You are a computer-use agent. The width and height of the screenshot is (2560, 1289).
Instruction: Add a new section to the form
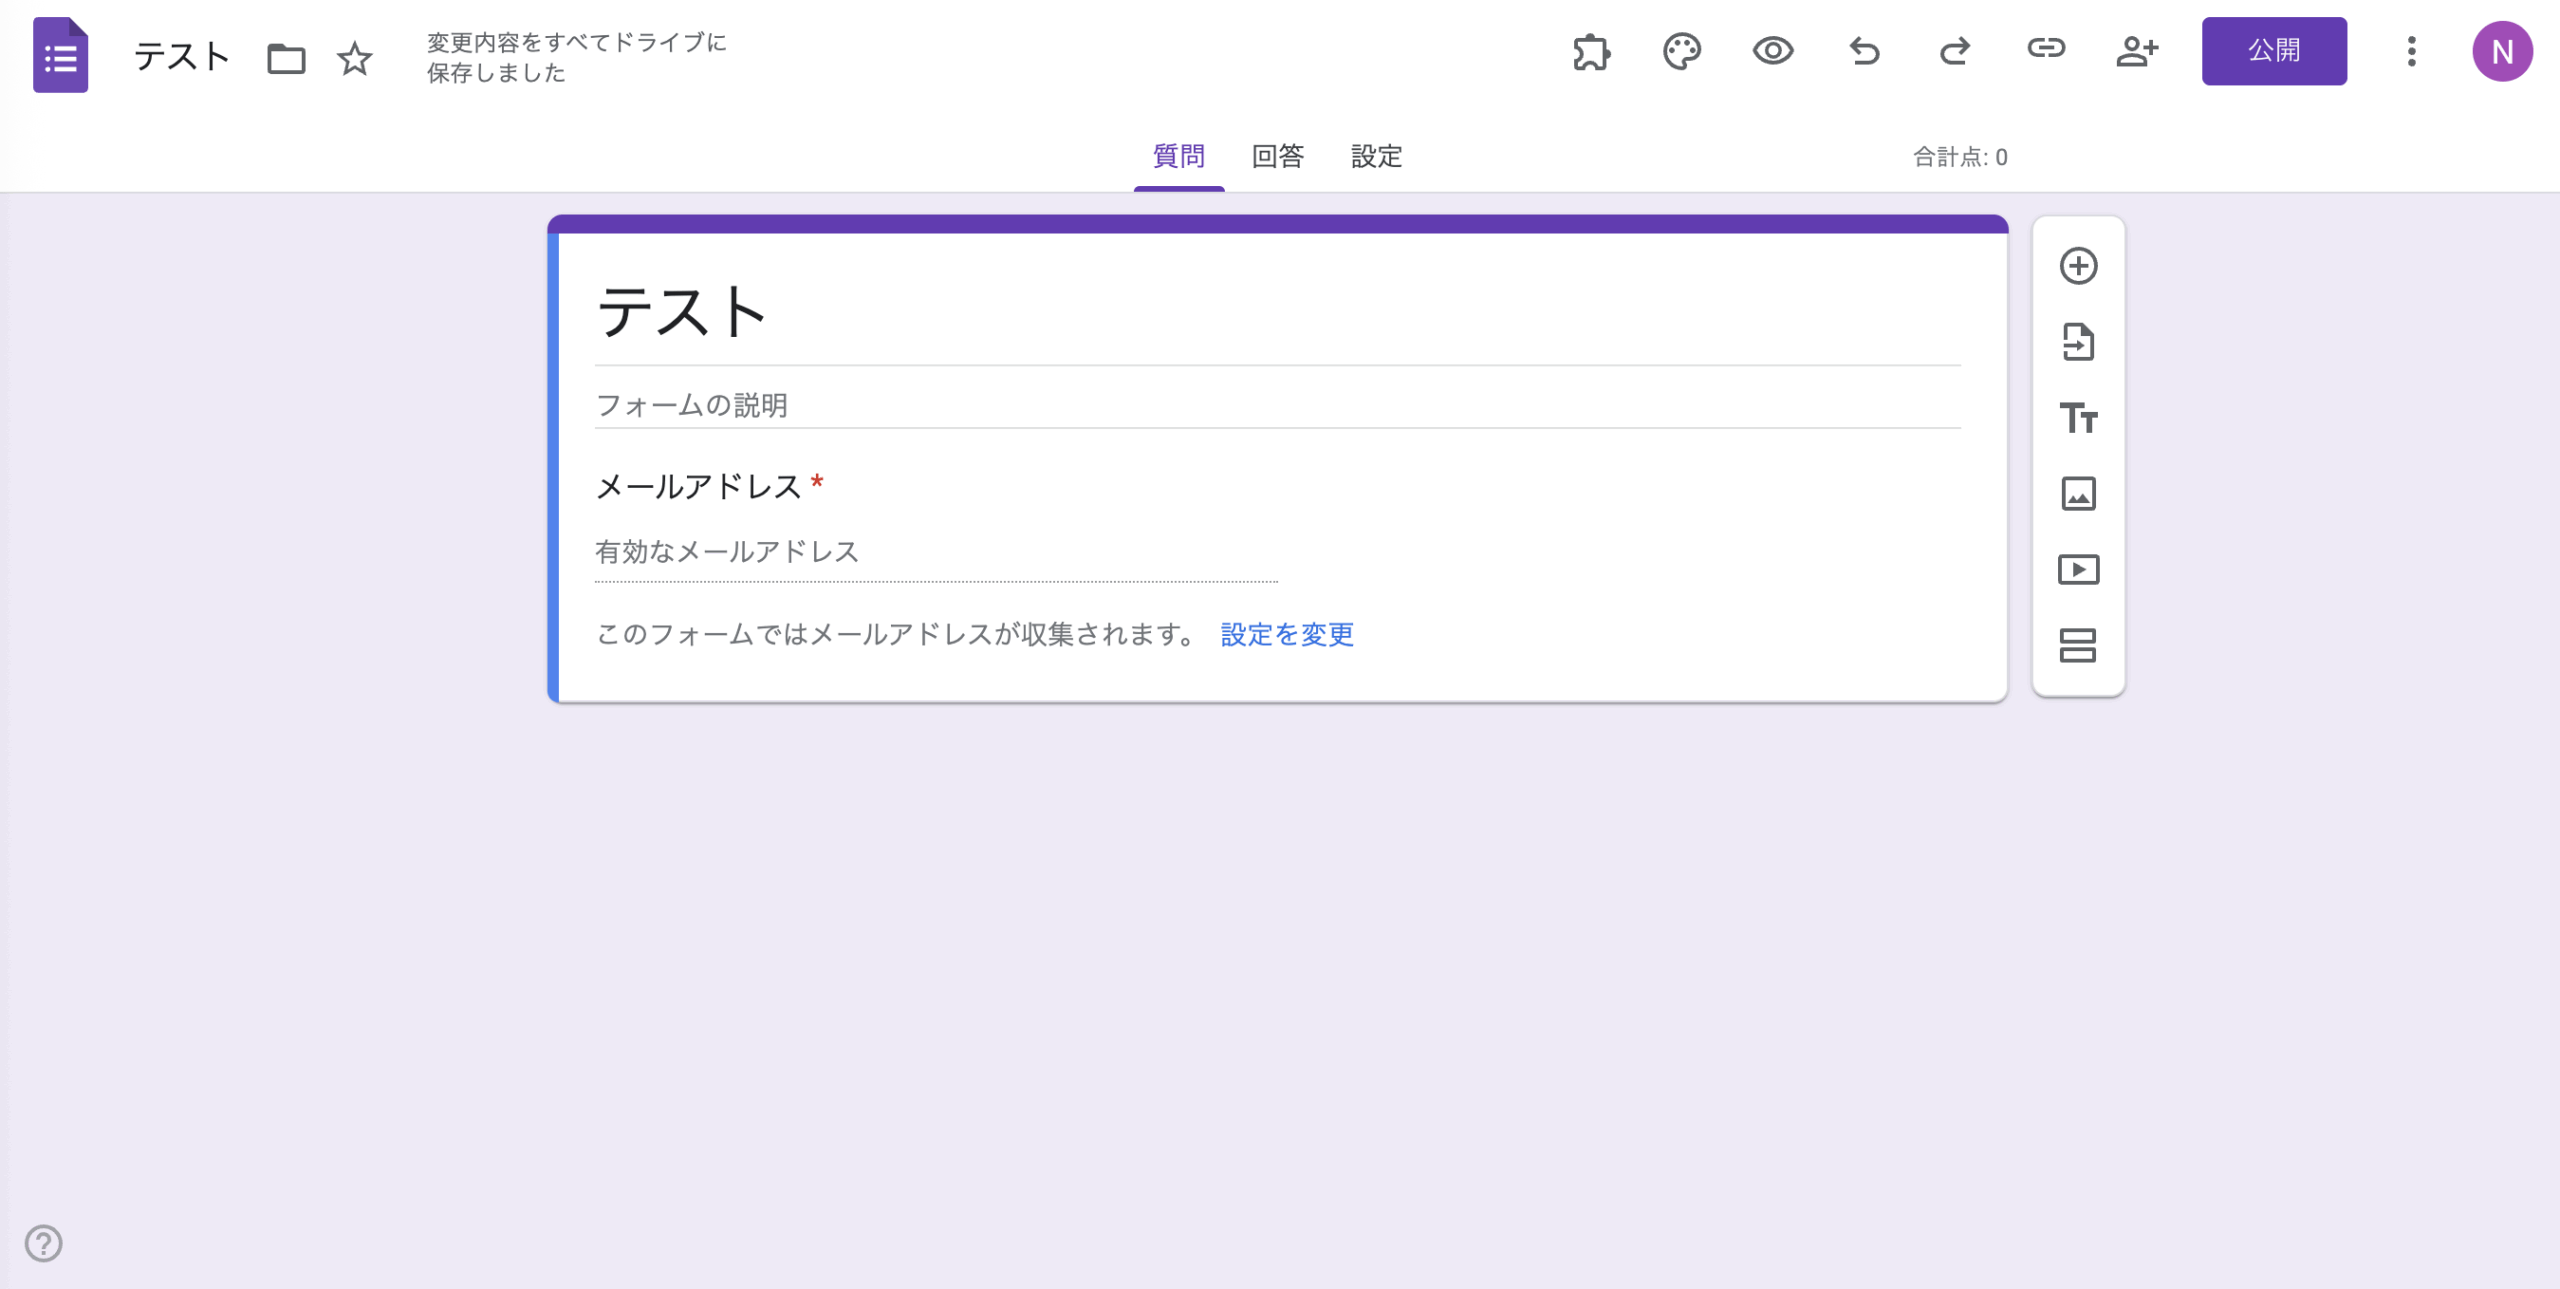[x=2080, y=646]
